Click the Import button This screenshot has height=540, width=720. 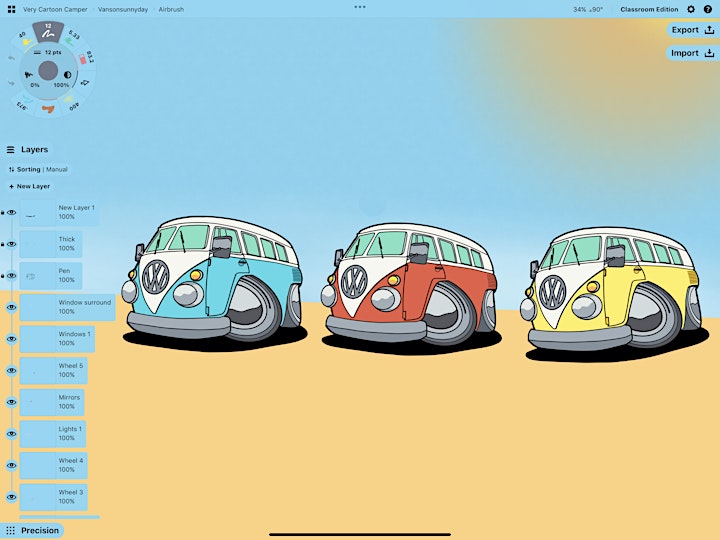pyautogui.click(x=693, y=53)
